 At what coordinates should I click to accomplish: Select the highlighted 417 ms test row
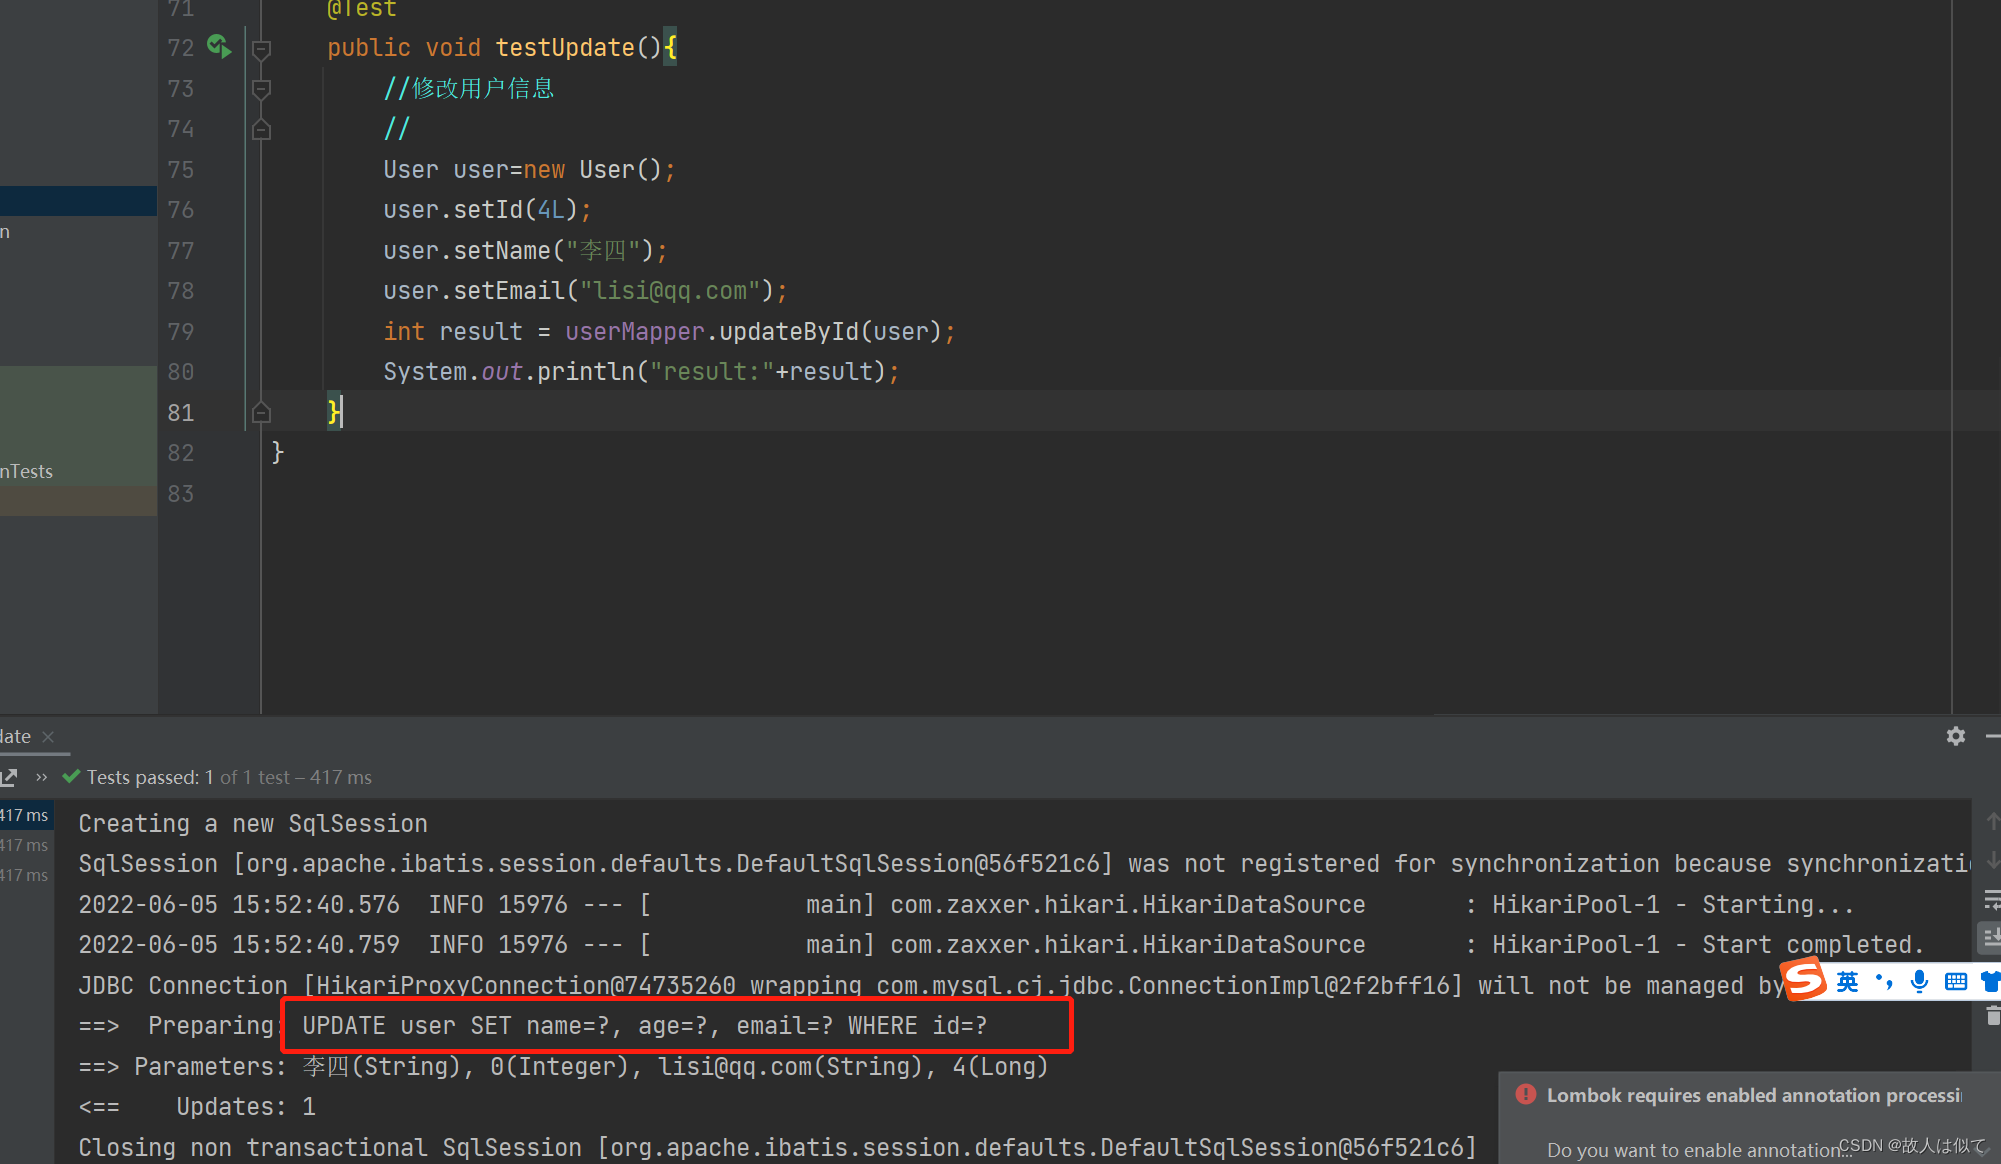click(26, 815)
